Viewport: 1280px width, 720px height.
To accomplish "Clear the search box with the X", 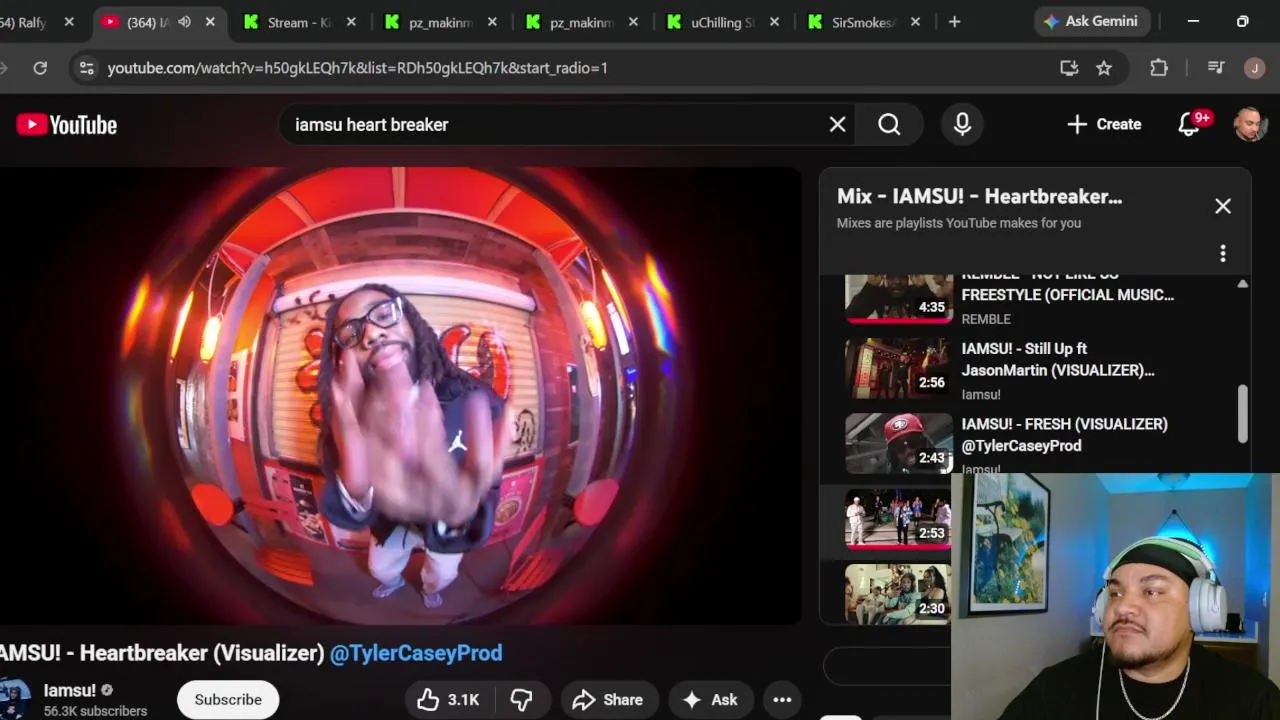I will 837,124.
